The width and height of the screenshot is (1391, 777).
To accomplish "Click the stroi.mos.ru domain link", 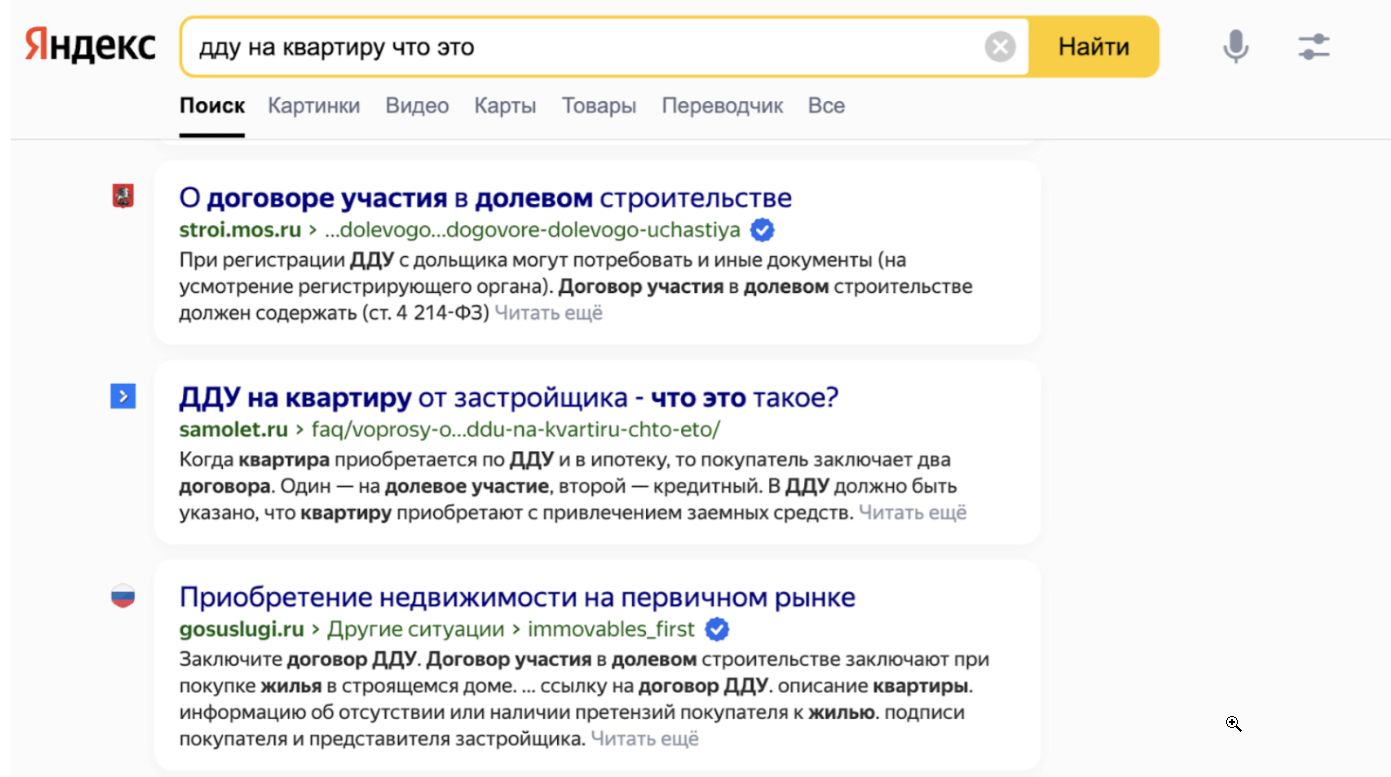I will click(240, 230).
